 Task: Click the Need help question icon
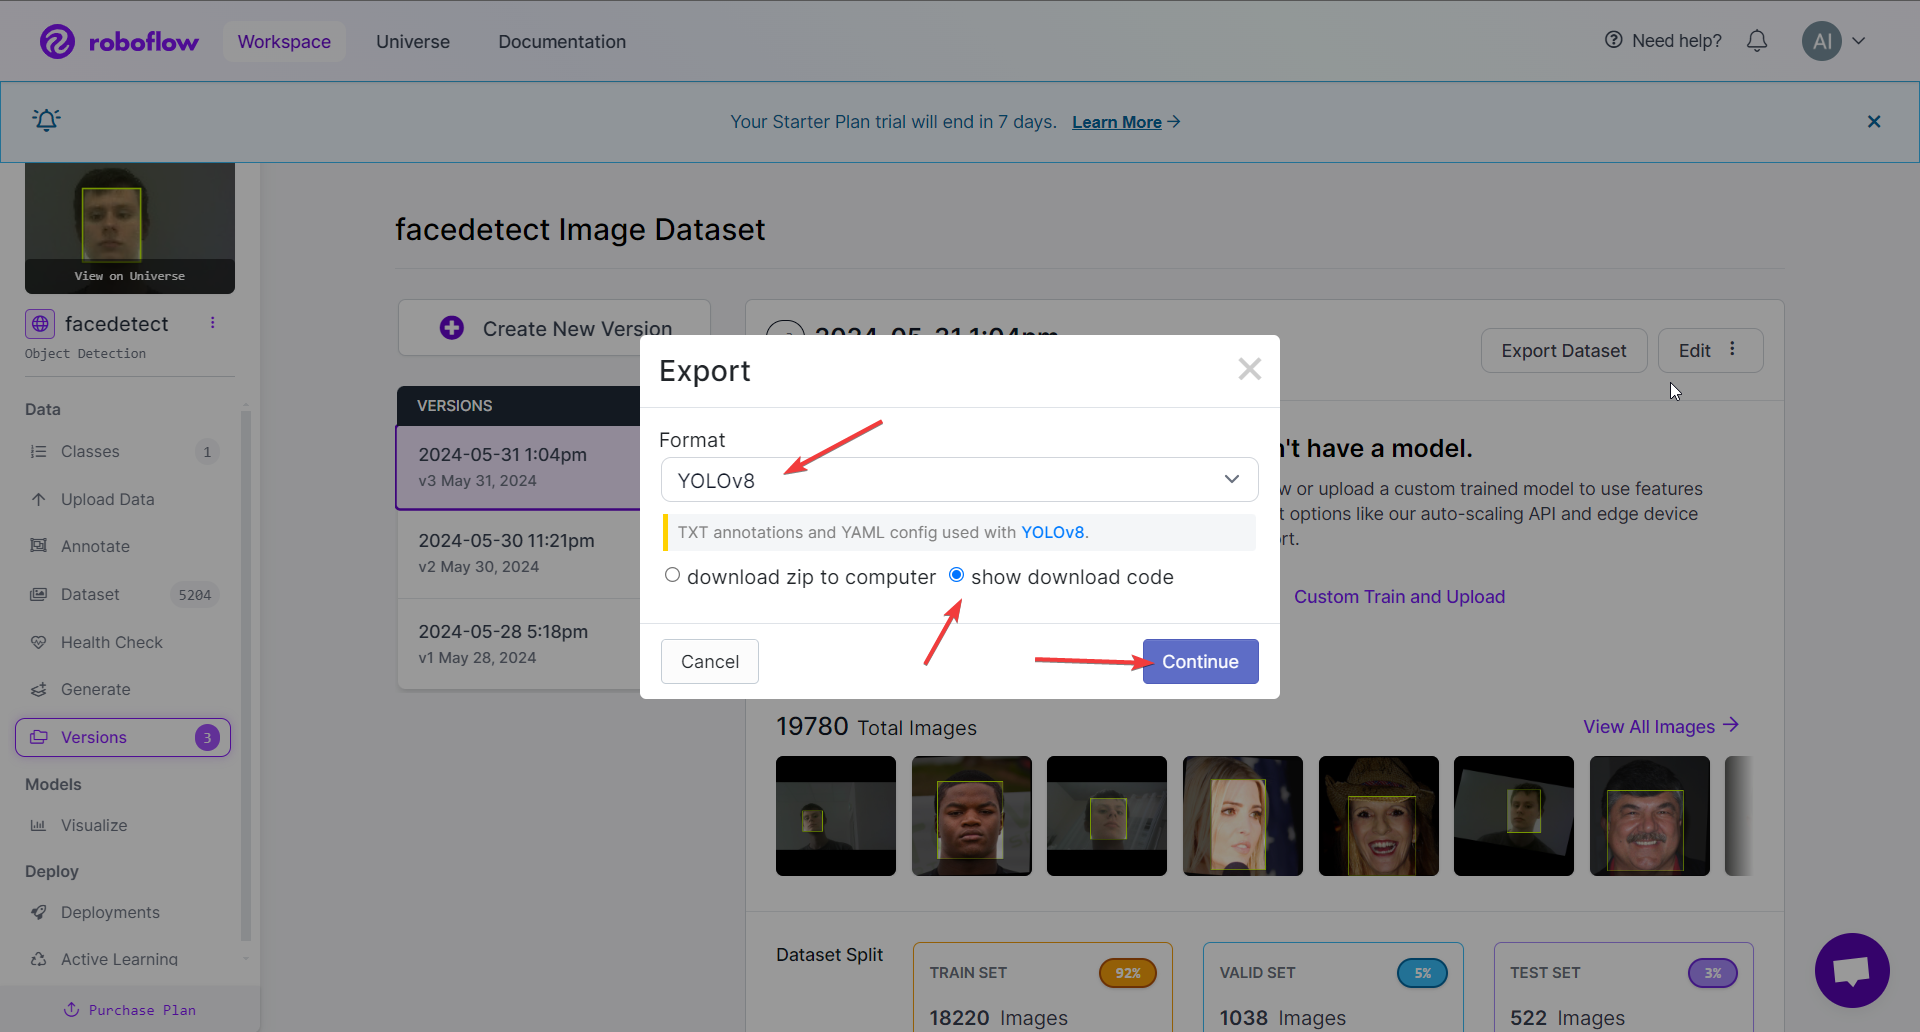click(1614, 40)
